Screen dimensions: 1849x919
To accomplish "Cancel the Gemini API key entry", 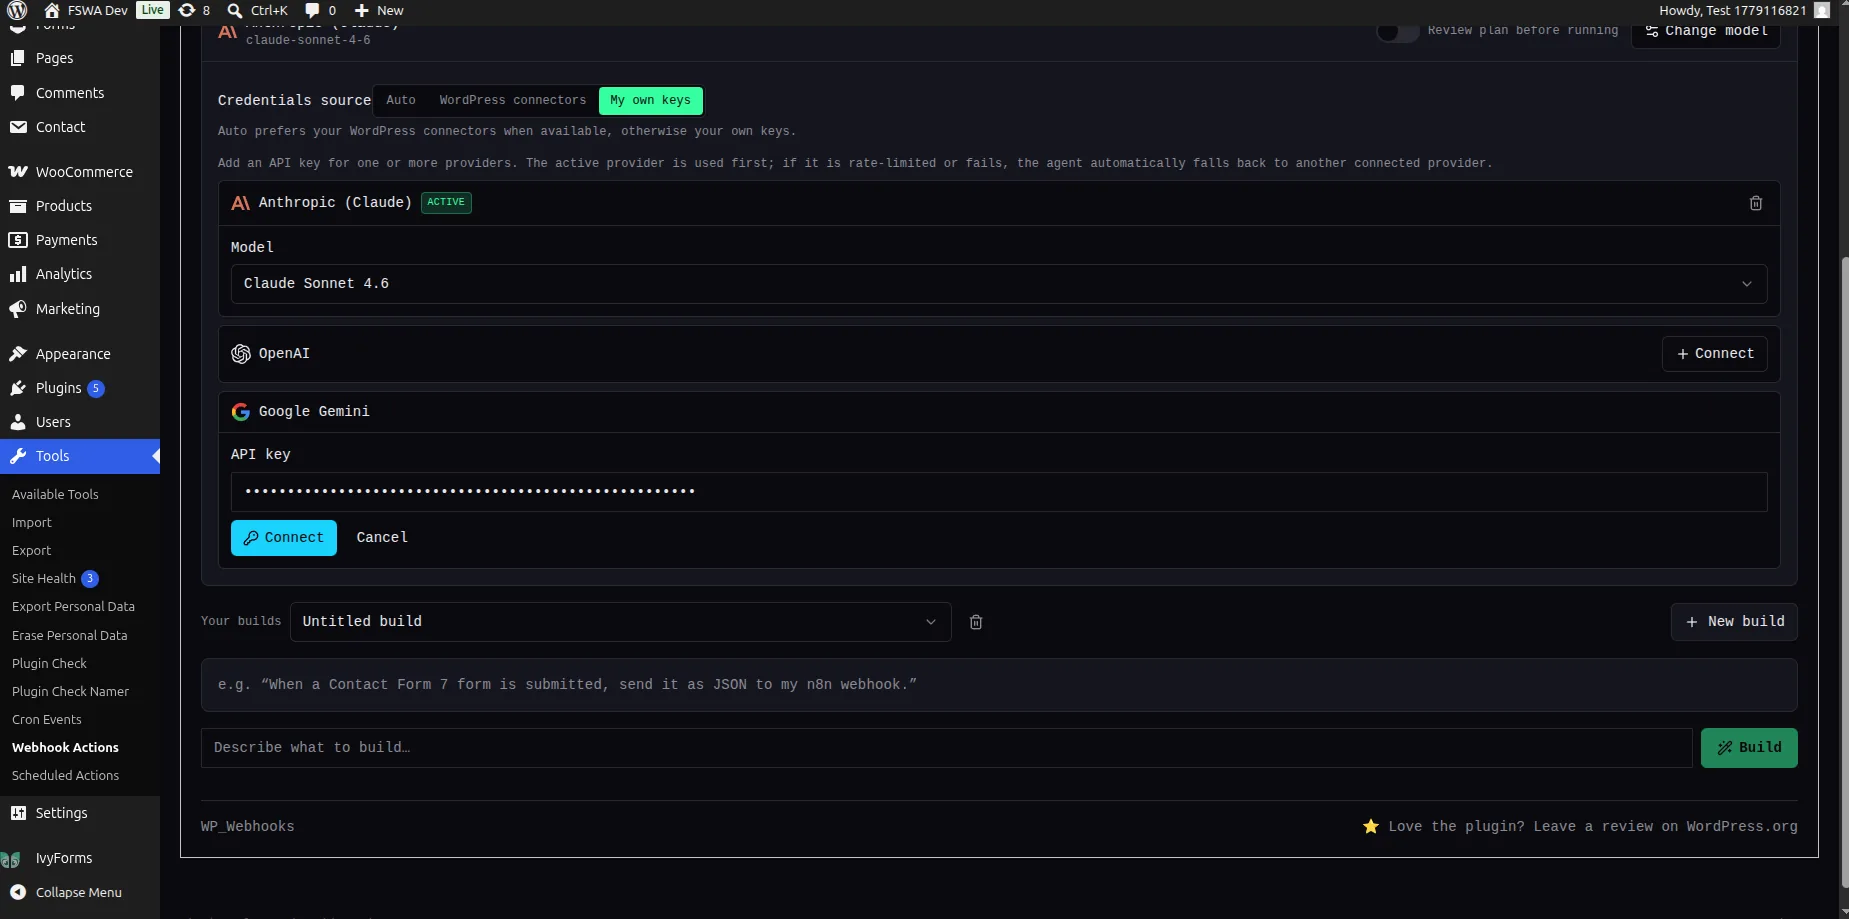I will 382,538.
